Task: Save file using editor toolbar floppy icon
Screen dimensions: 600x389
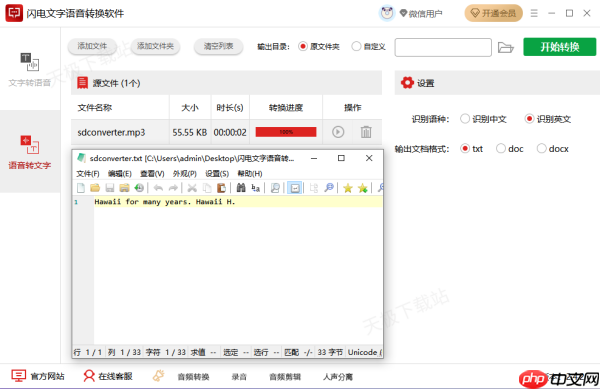Action: (110, 188)
